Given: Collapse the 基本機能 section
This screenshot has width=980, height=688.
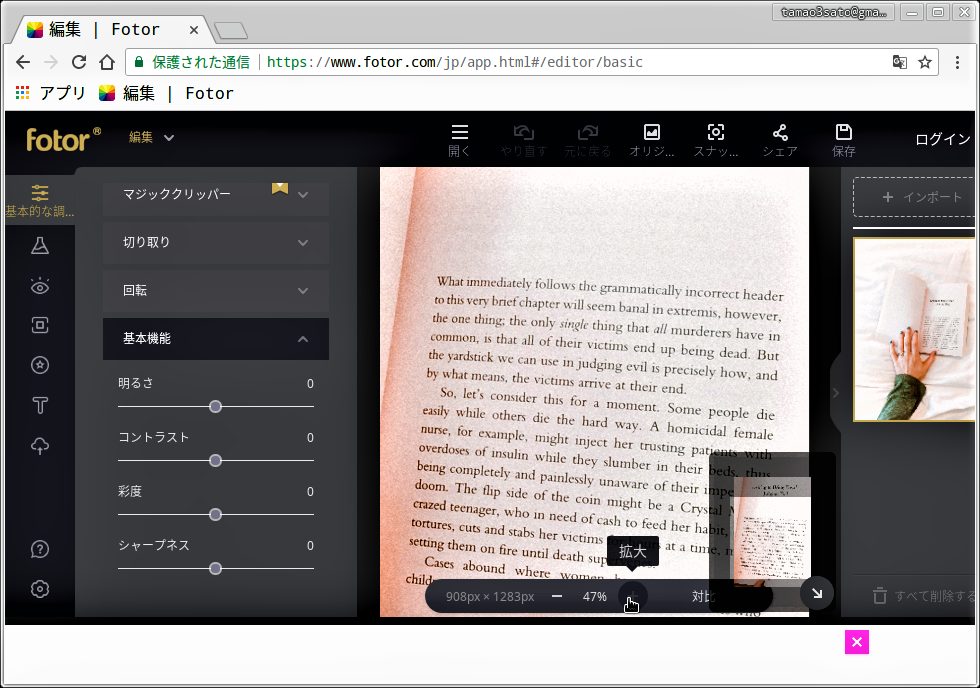Looking at the screenshot, I should [216, 339].
